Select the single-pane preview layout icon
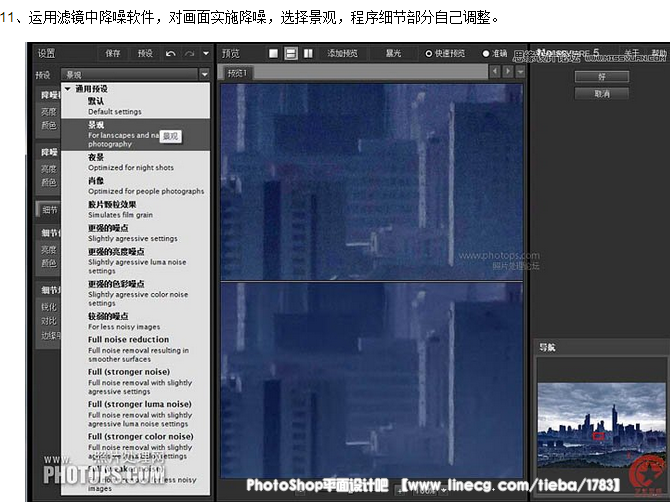Image resolution: width=670 pixels, height=502 pixels. pyautogui.click(x=273, y=53)
